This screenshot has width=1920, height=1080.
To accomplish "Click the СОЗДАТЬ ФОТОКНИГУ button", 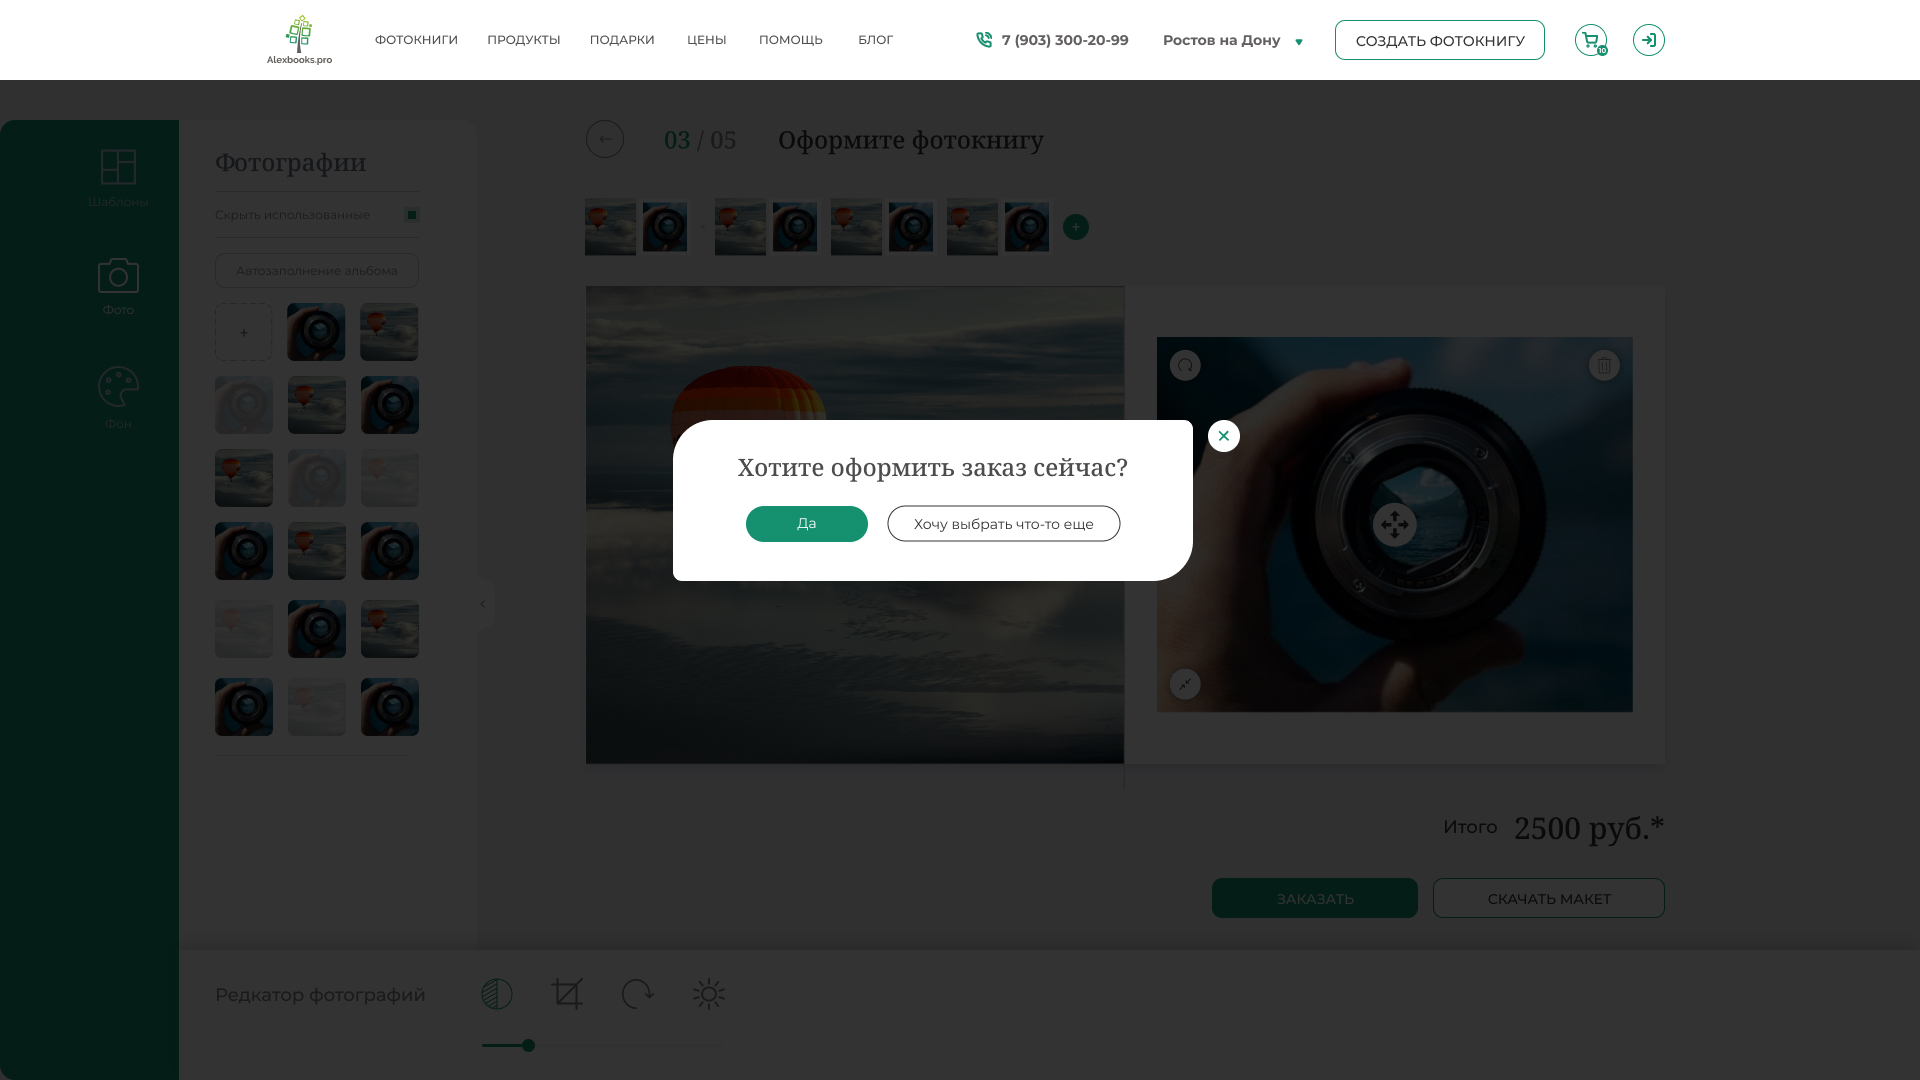I will 1440,40.
